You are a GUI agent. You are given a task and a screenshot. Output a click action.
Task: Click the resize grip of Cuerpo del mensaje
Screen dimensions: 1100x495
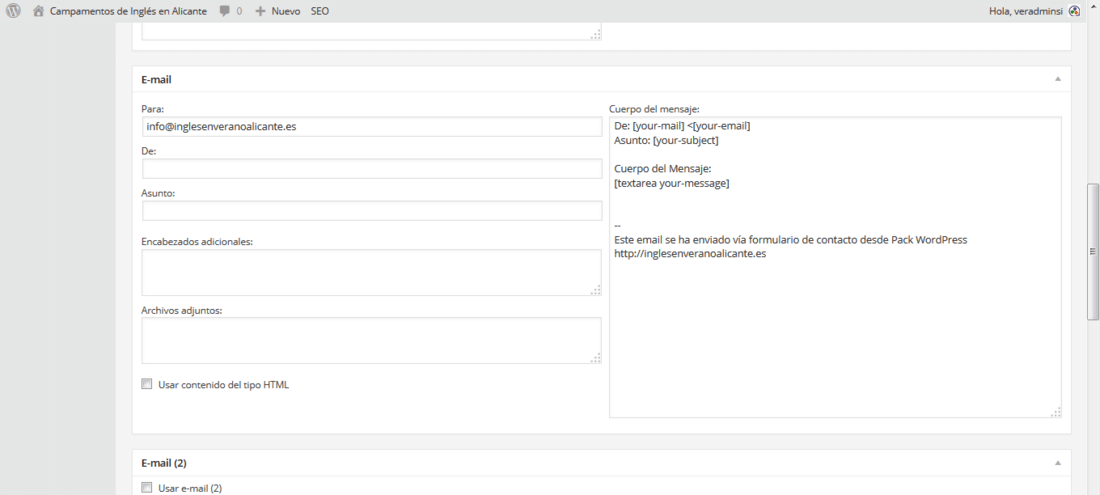pyautogui.click(x=1055, y=412)
